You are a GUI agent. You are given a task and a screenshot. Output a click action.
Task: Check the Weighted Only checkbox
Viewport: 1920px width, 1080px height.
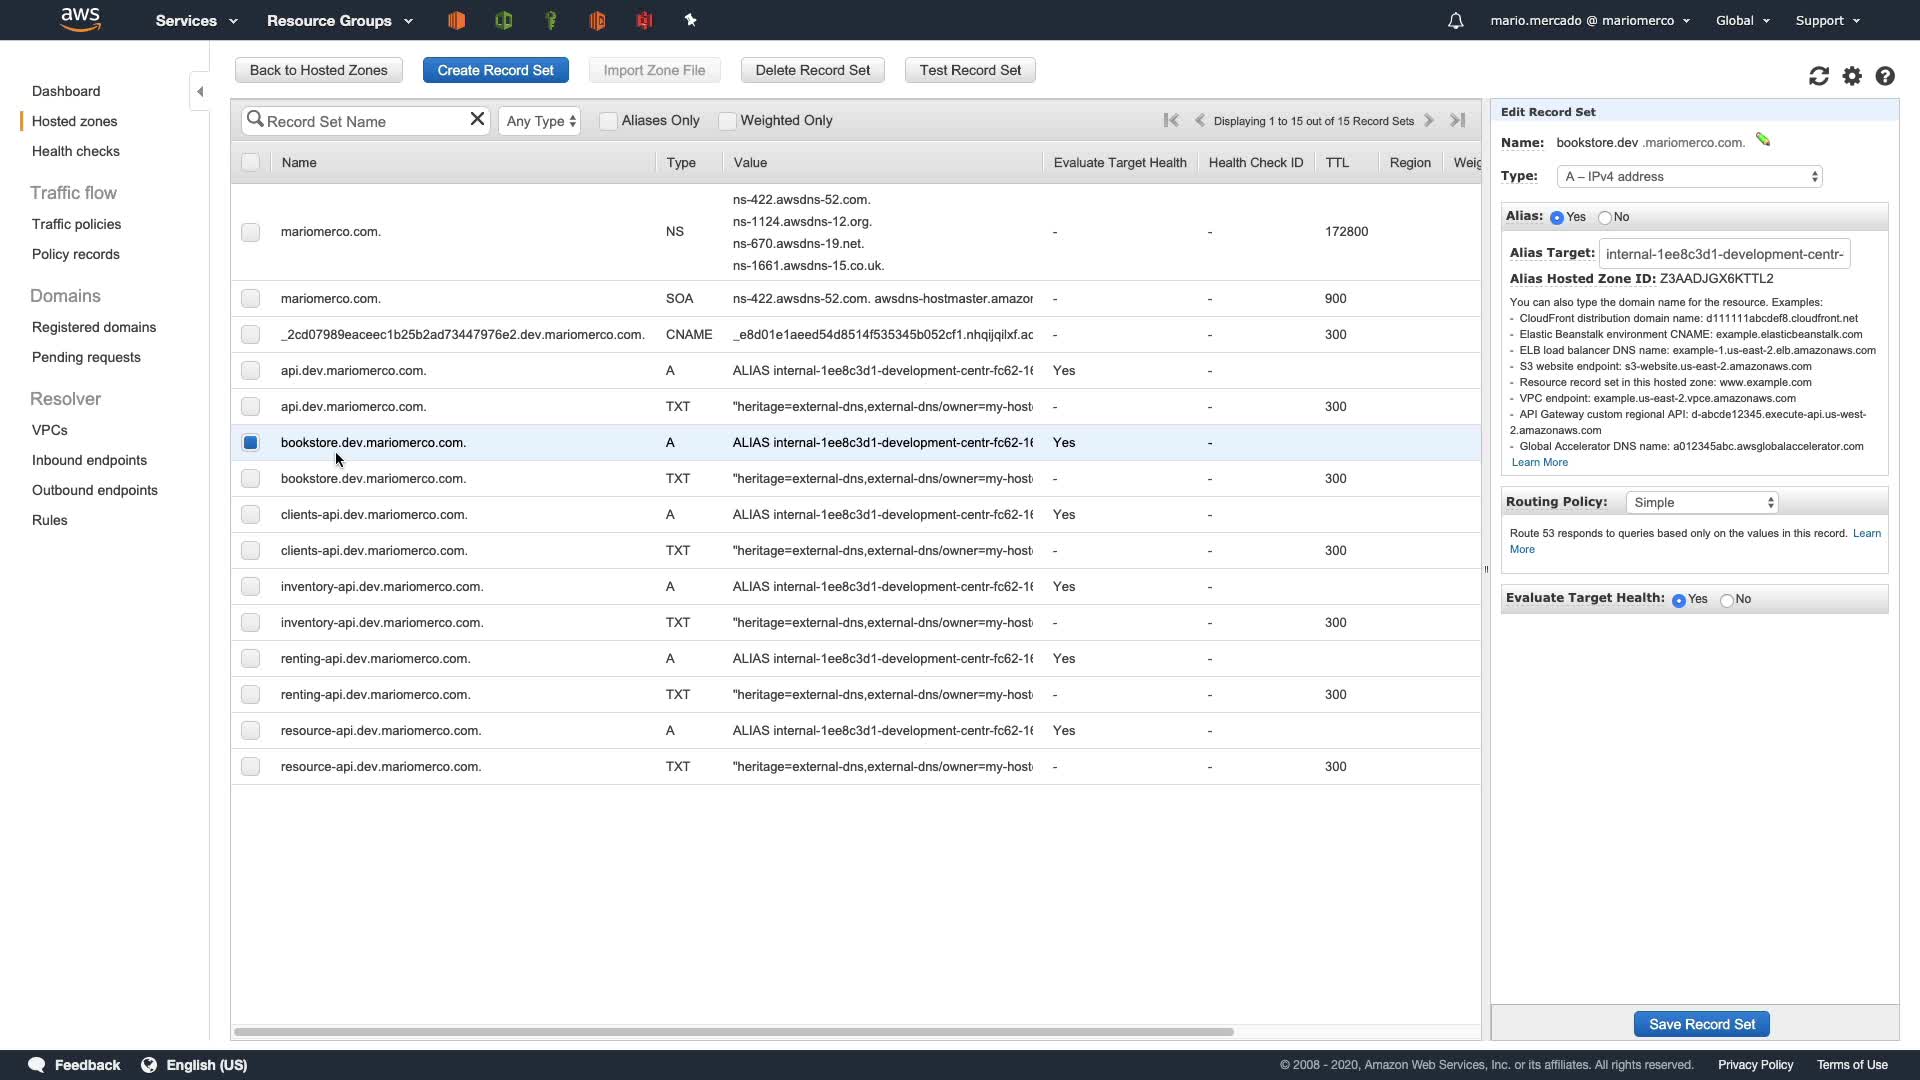point(727,121)
